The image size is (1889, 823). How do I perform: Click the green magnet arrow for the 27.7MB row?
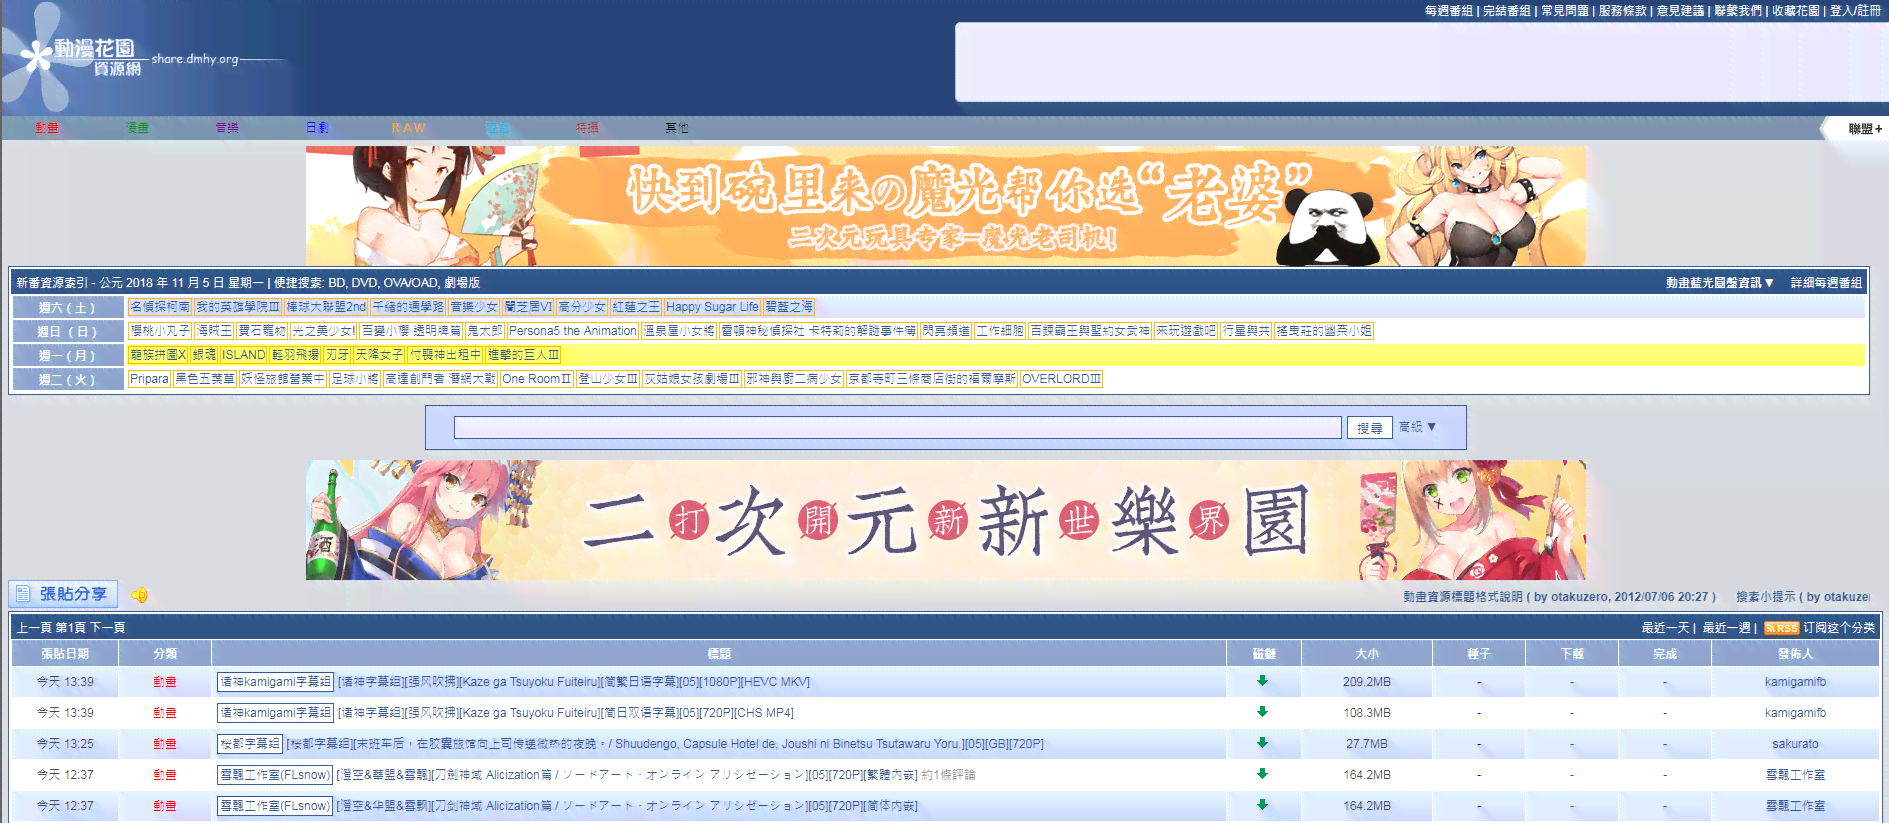tap(1263, 743)
